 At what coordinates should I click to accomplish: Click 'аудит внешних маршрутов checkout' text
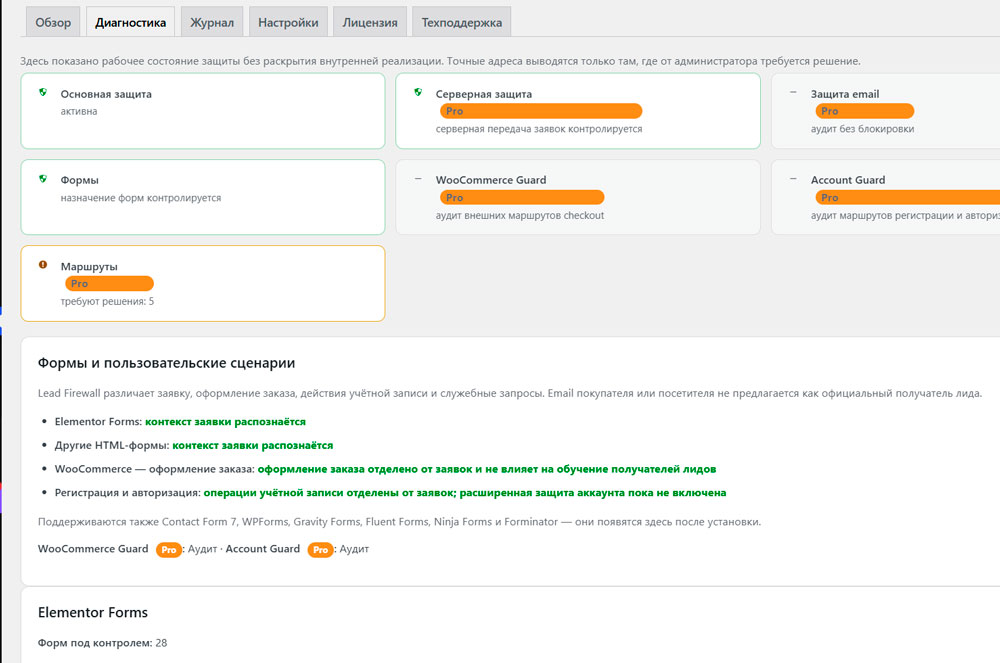520,215
